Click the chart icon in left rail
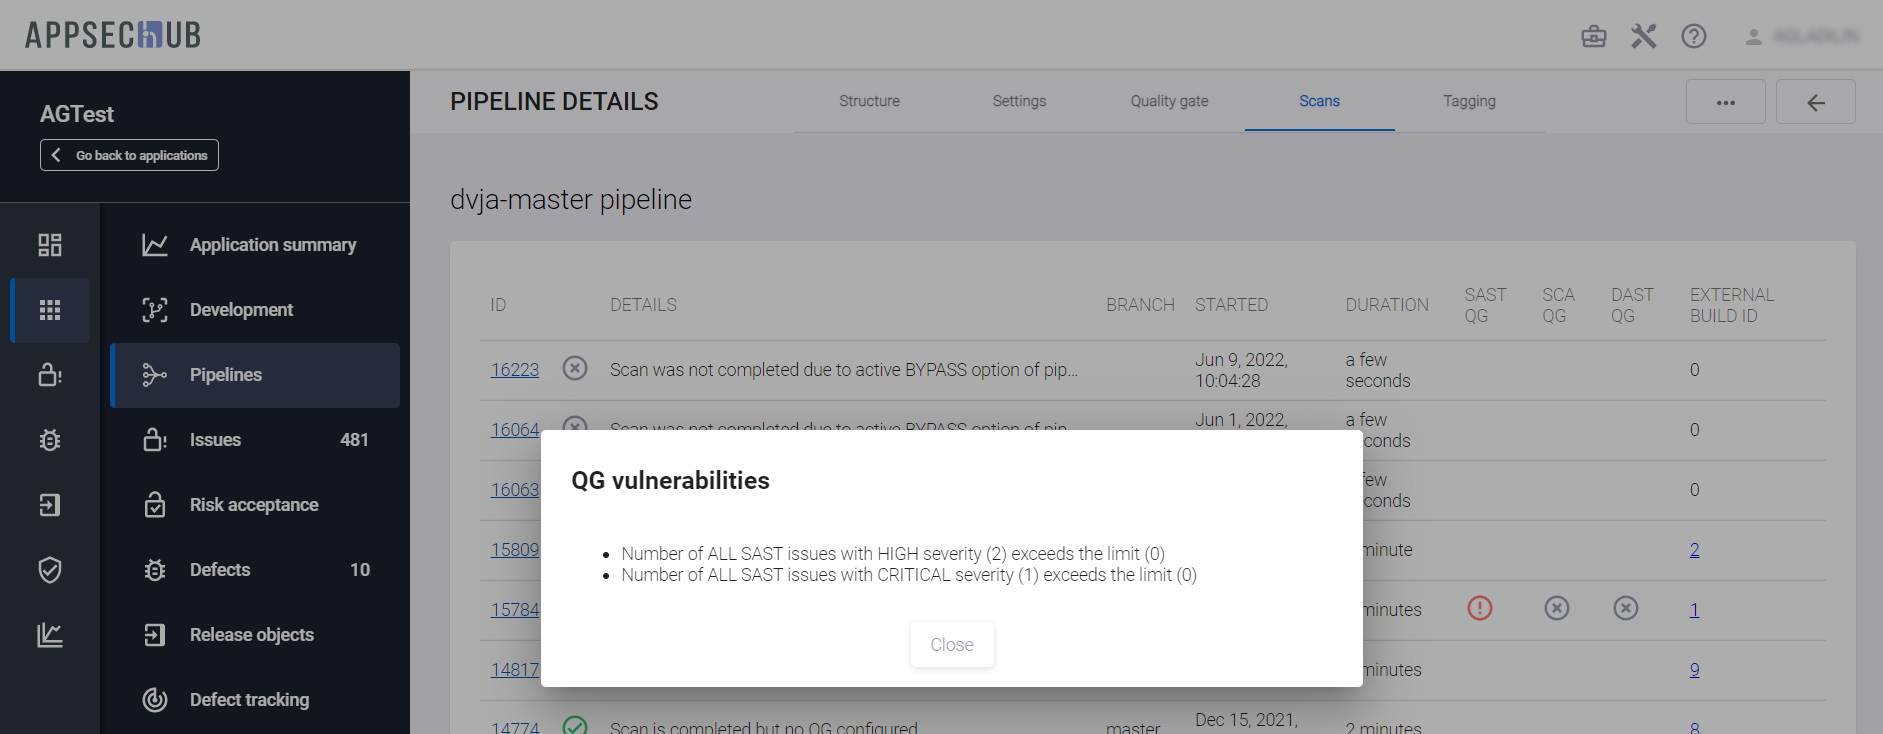Screen dimensions: 1883x734 tap(50, 635)
